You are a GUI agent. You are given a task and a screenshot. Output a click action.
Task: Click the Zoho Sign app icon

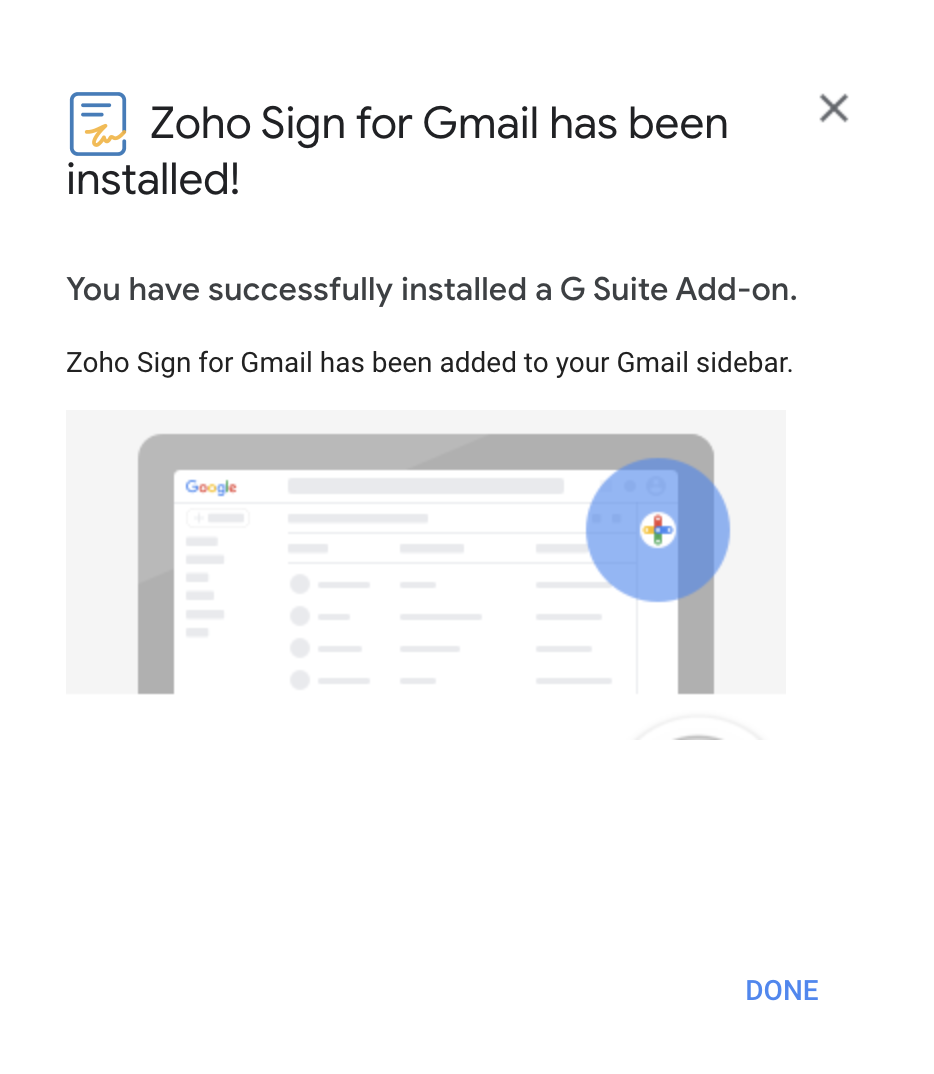coord(98,124)
